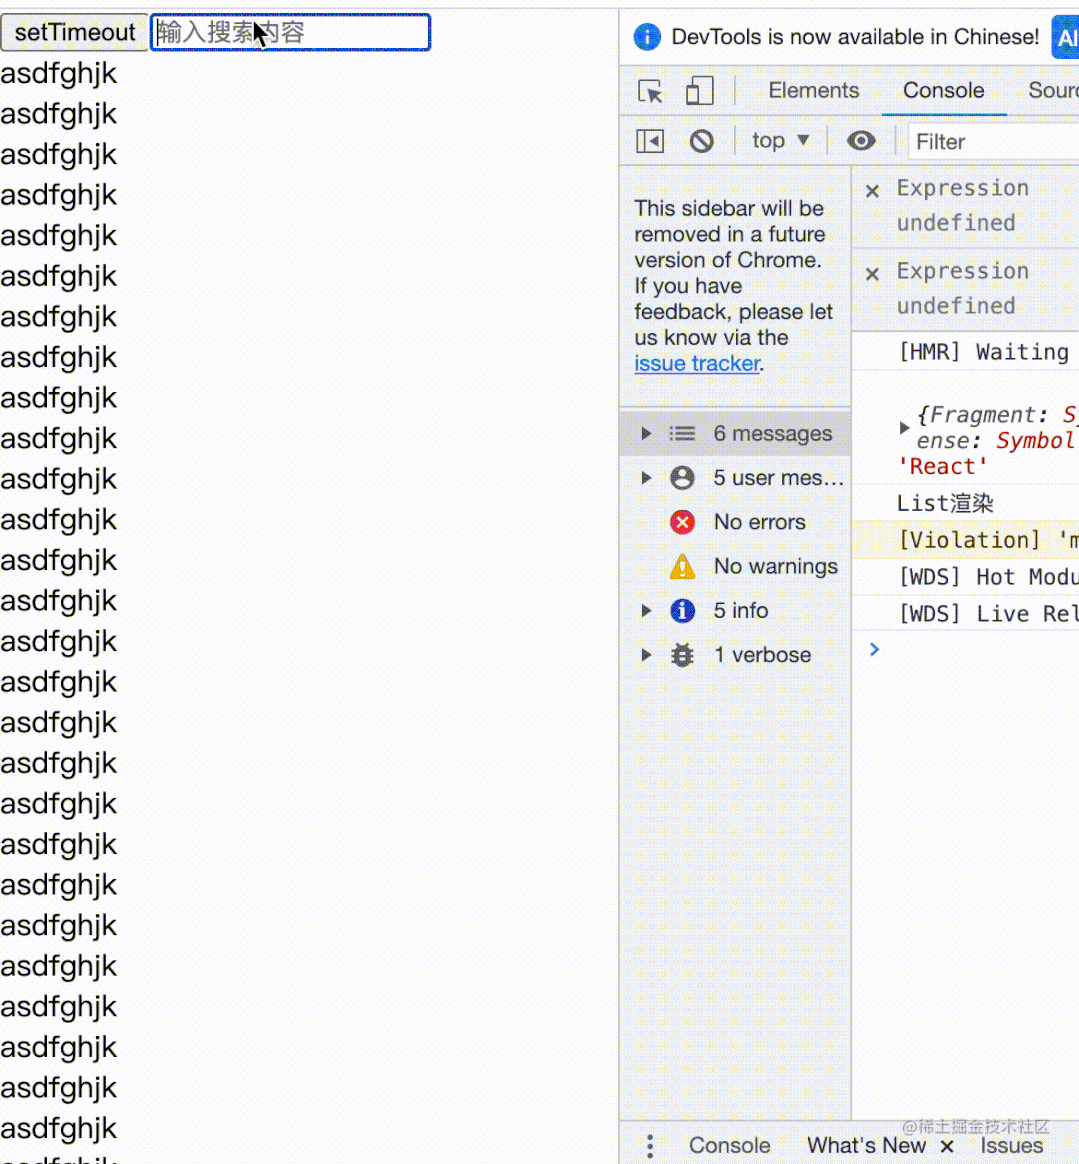Expand the 5 user messages group
Viewport: 1079px width, 1164px height.
click(646, 478)
